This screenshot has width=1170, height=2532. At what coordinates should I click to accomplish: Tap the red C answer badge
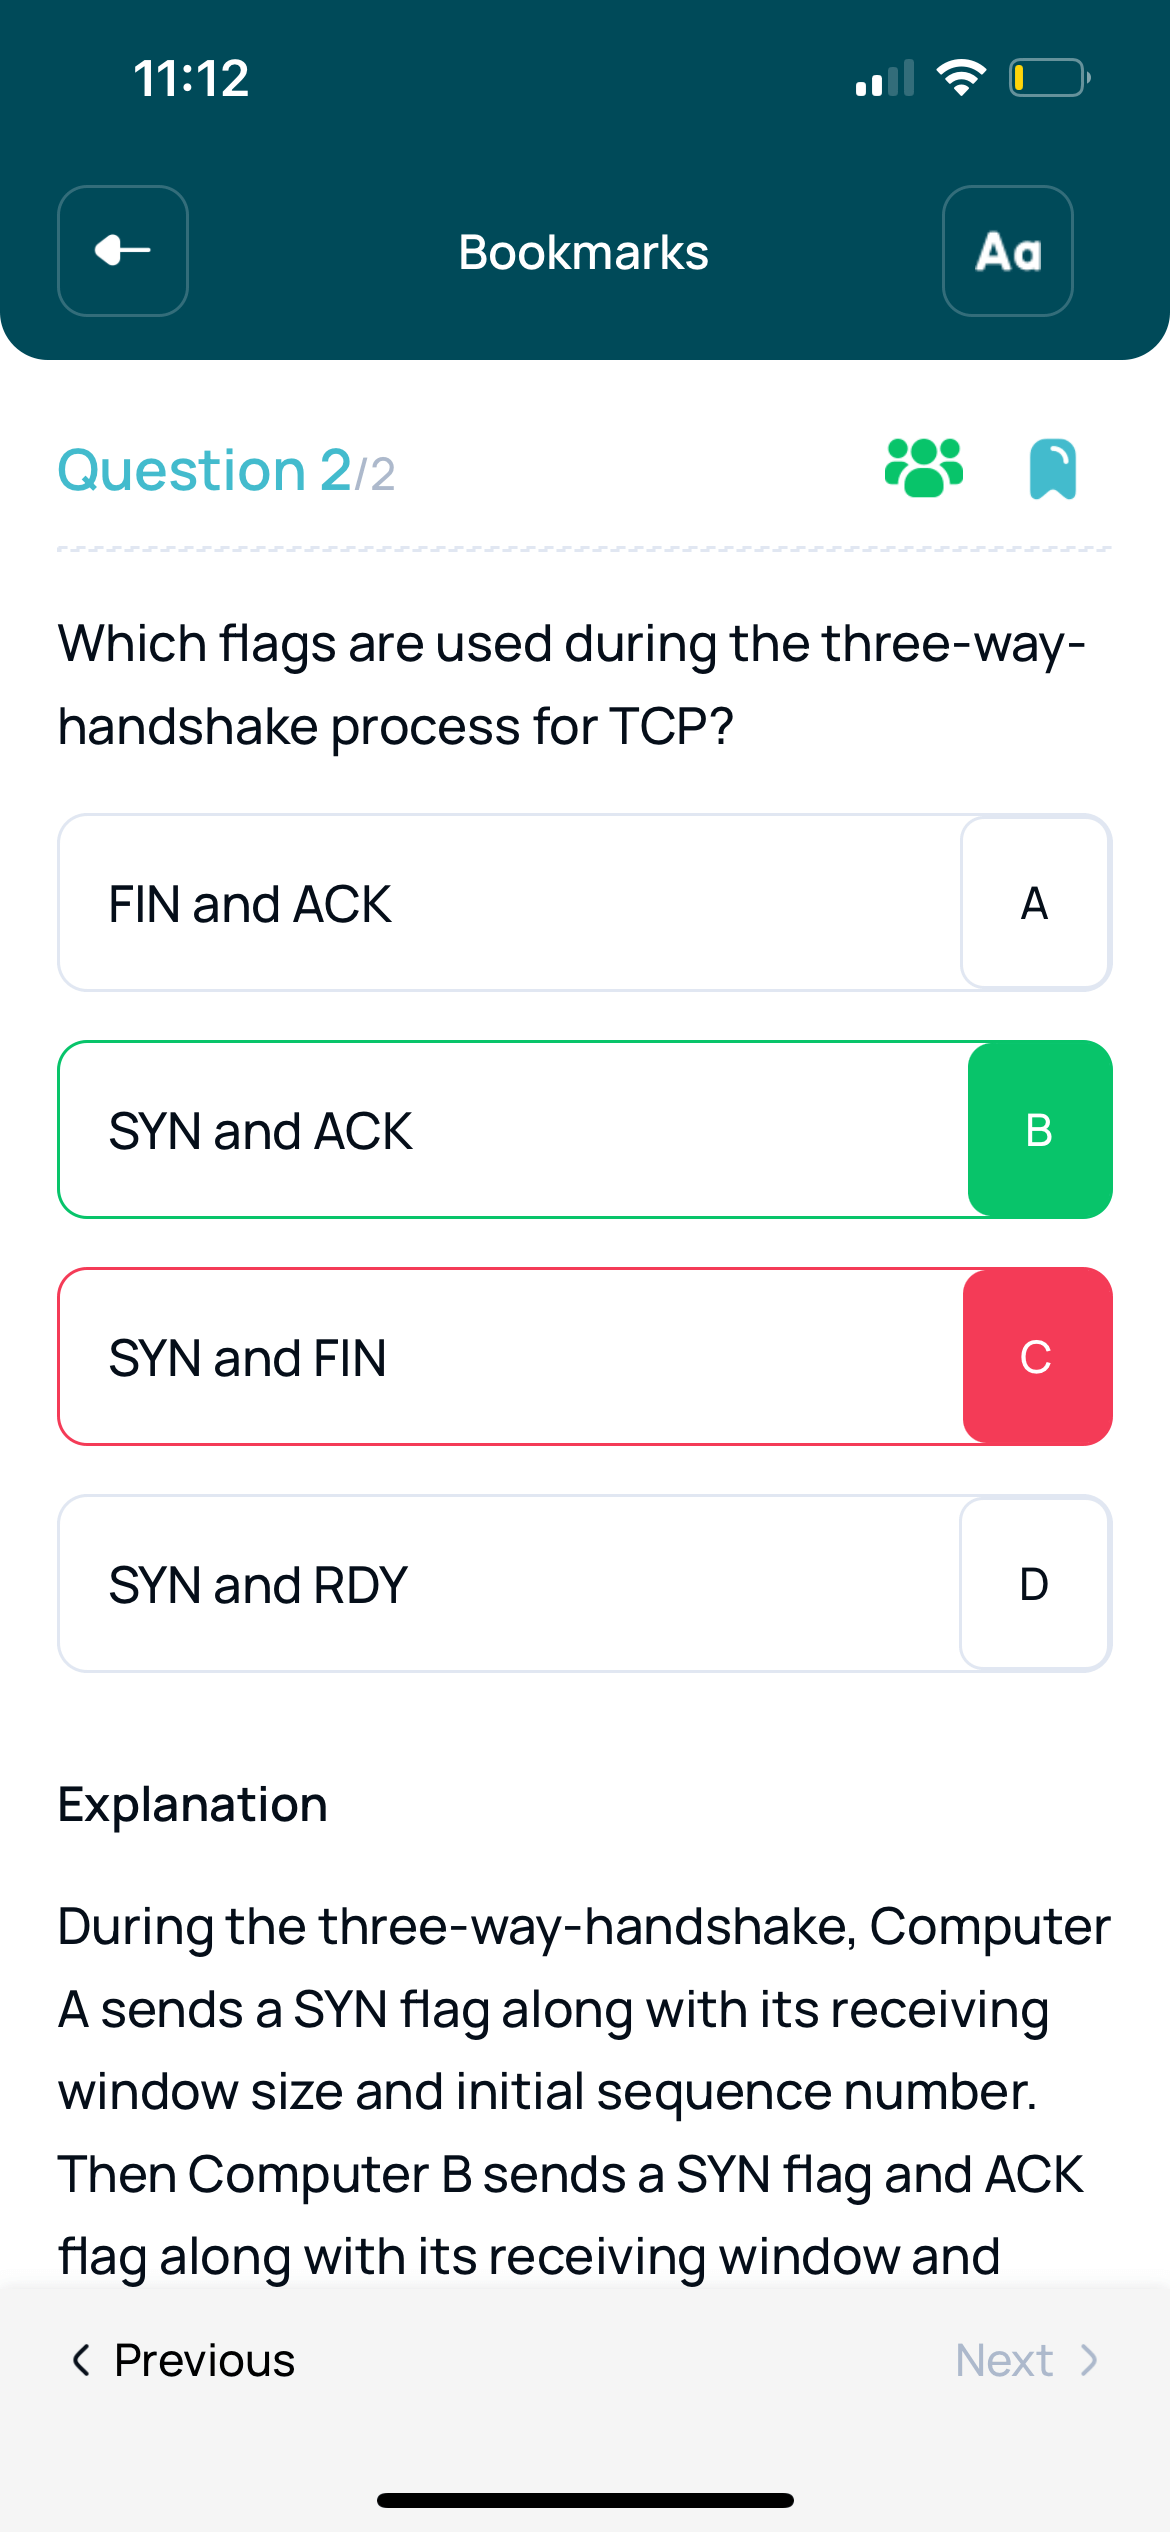pyautogui.click(x=1037, y=1357)
